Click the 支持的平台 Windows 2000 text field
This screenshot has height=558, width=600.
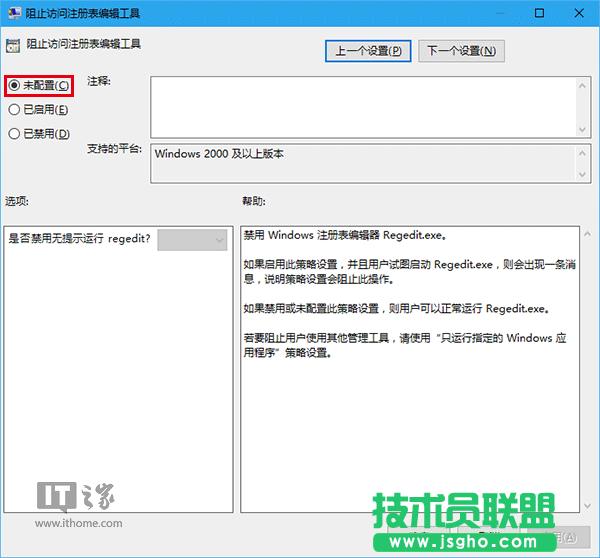(x=360, y=164)
